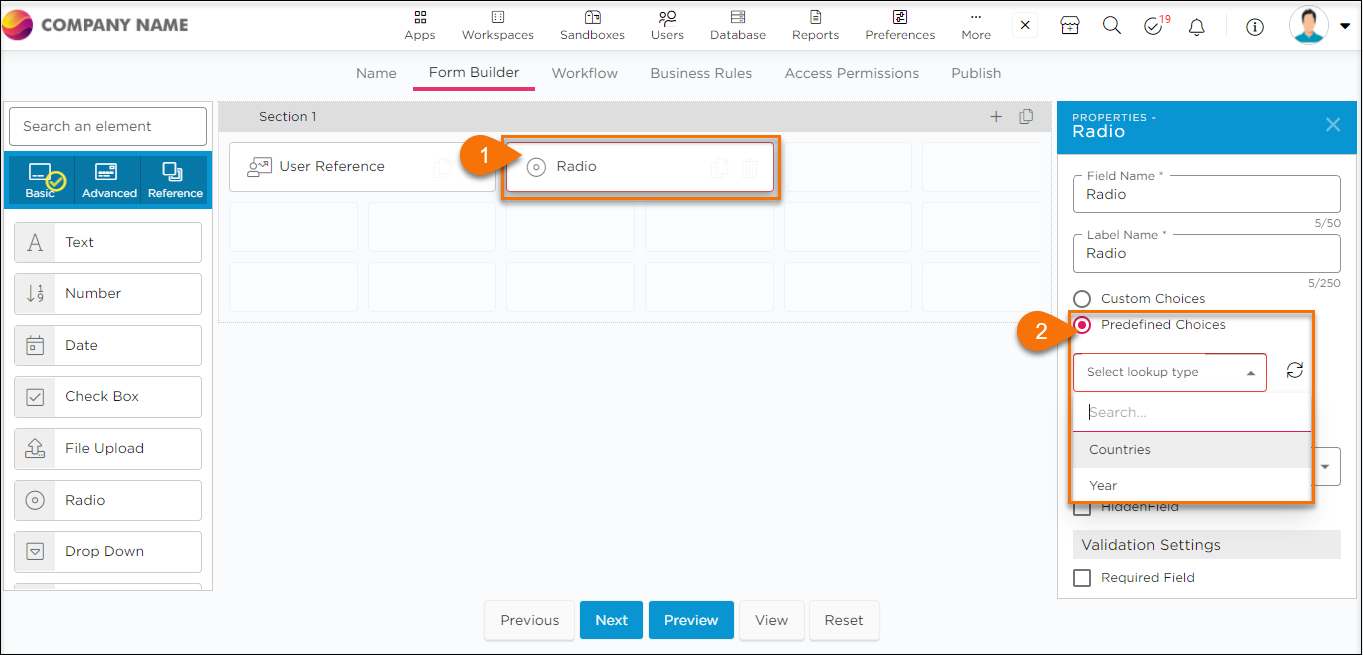
Task: Switch to the Access Permissions tab
Action: tap(852, 73)
